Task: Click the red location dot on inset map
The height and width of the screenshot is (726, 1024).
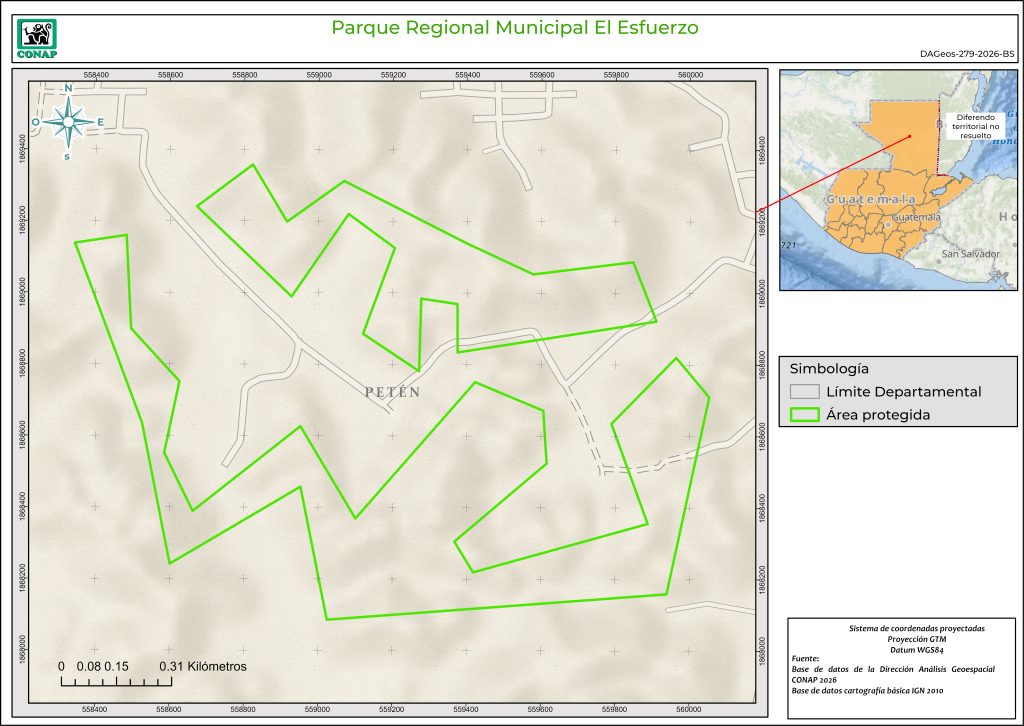Action: point(910,136)
